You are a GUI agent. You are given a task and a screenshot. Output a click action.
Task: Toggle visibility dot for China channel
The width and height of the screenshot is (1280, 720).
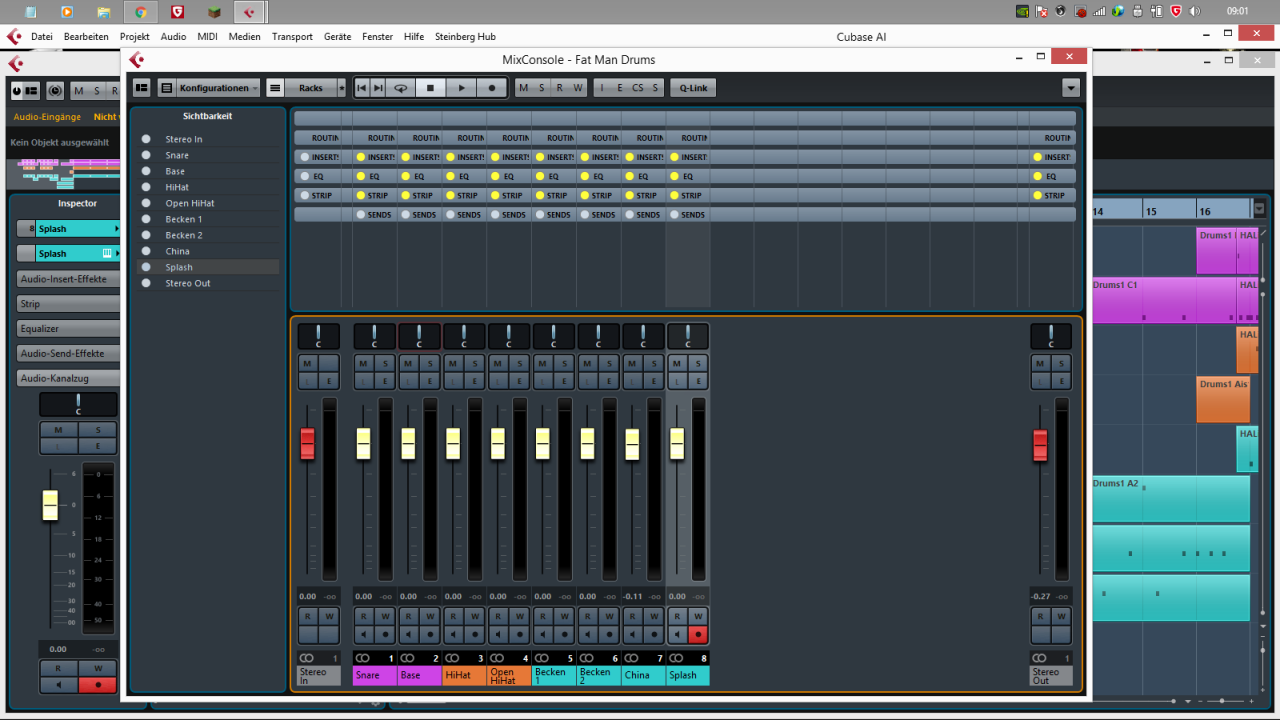click(146, 251)
